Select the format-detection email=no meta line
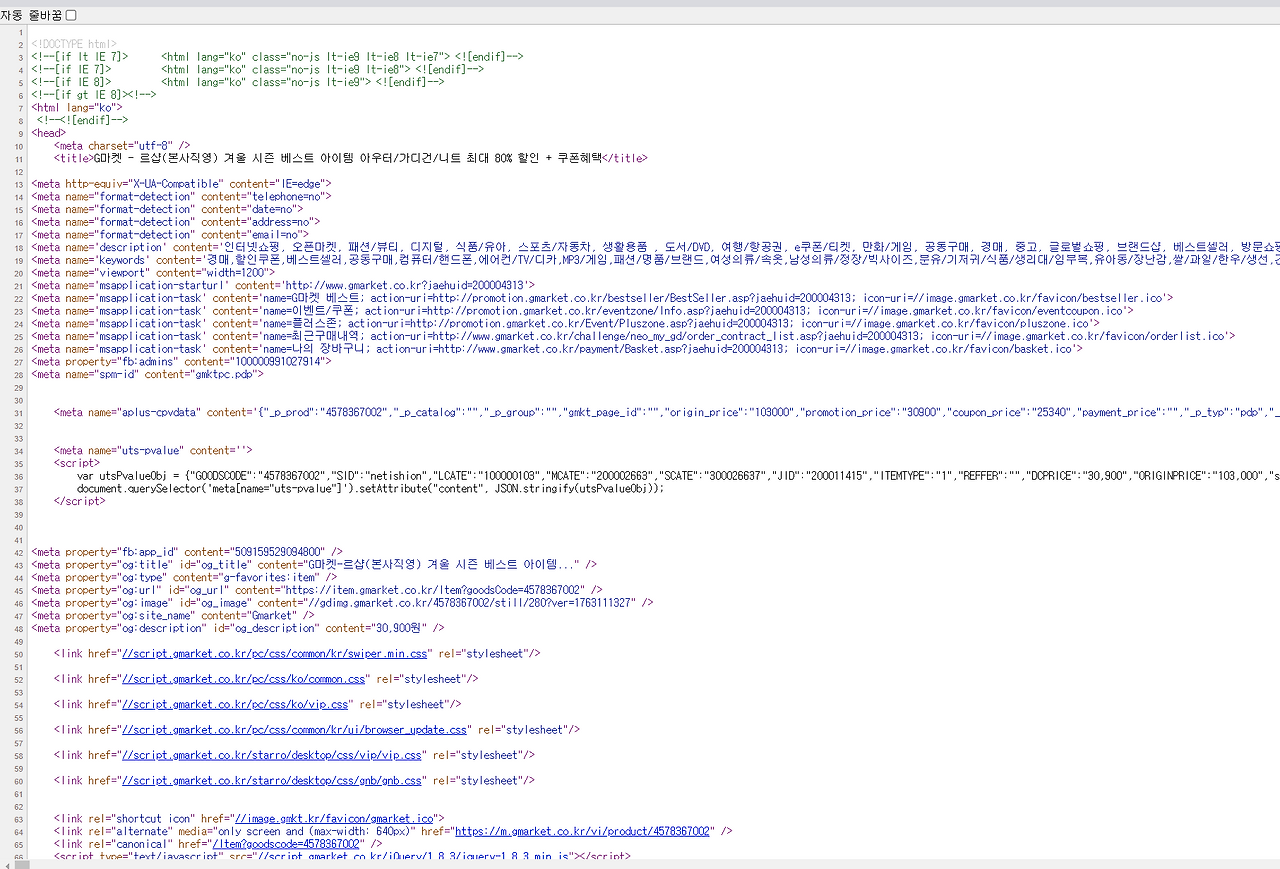Viewport: 1280px width, 869px height. (170, 234)
